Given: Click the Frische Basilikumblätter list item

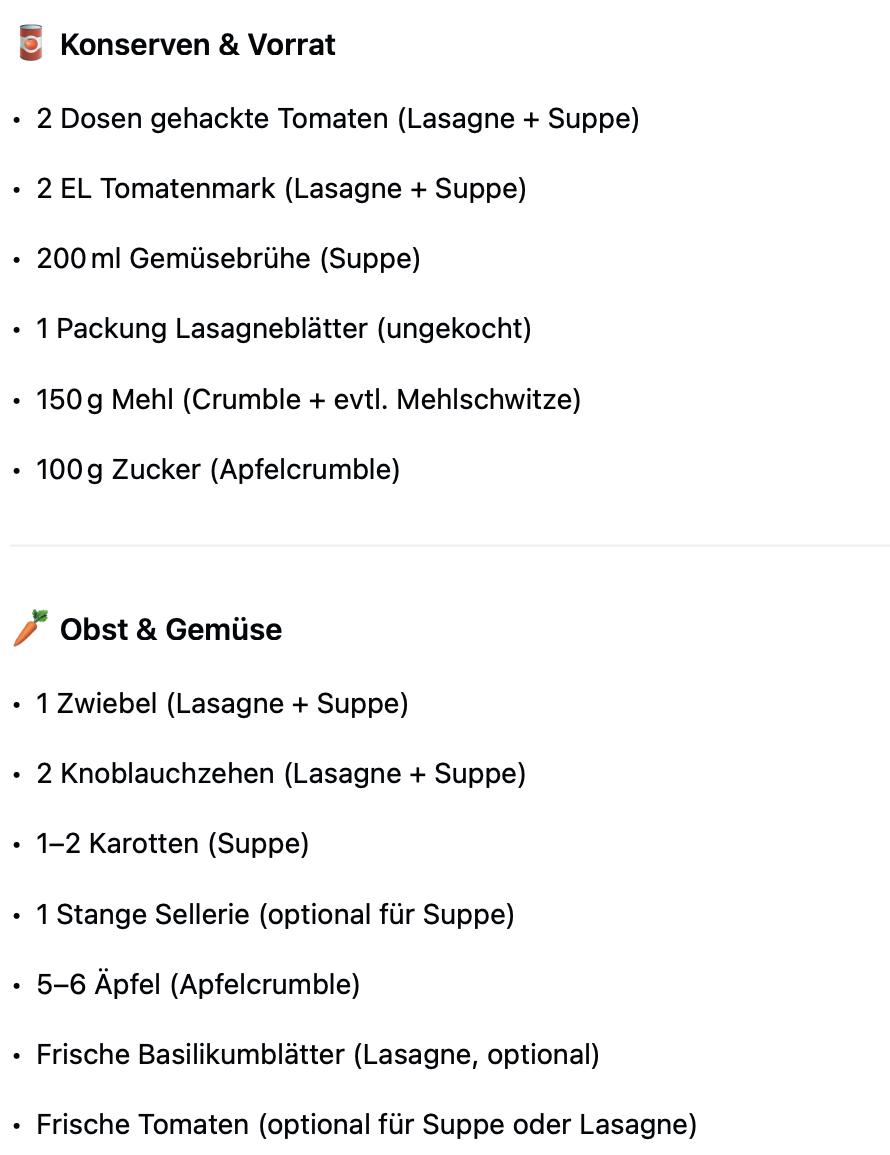Looking at the screenshot, I should (318, 1054).
